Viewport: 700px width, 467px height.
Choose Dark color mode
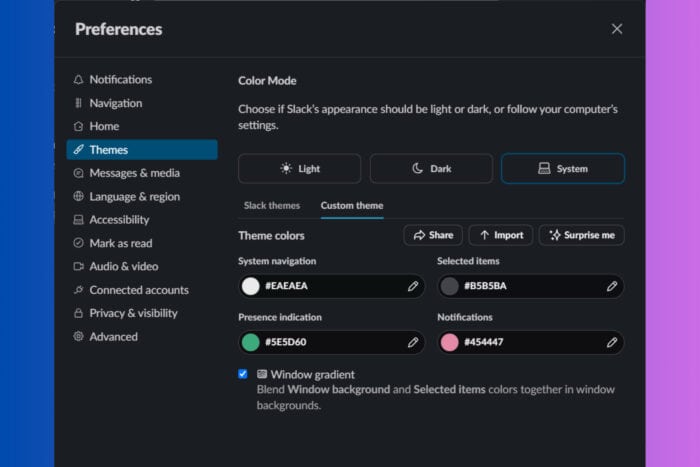(x=431, y=169)
